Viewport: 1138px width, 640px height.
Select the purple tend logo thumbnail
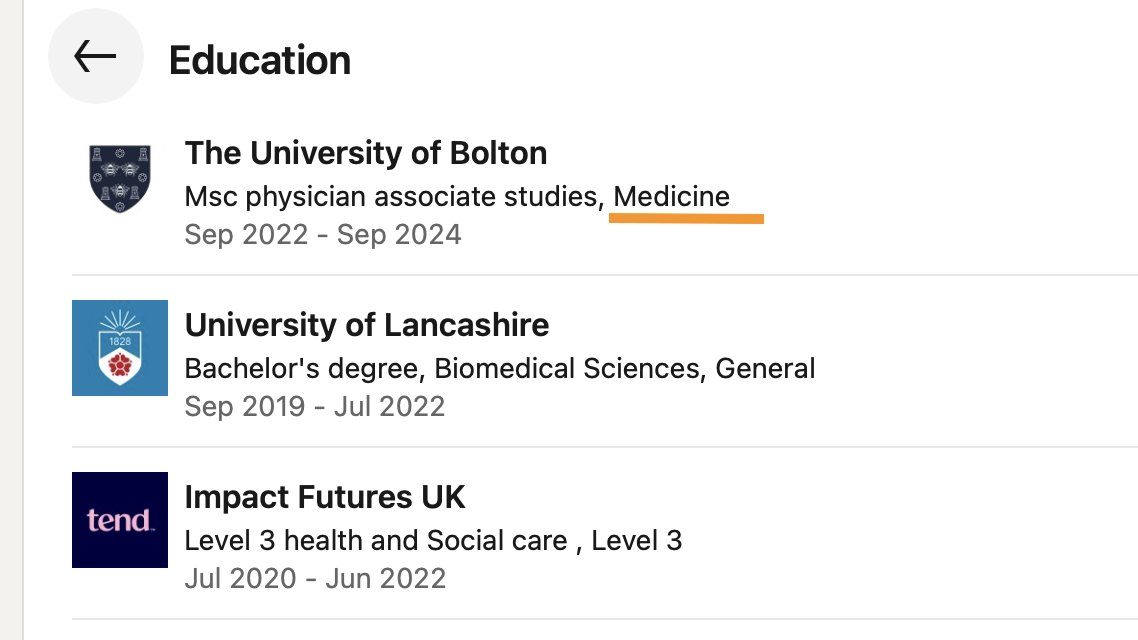(119, 520)
